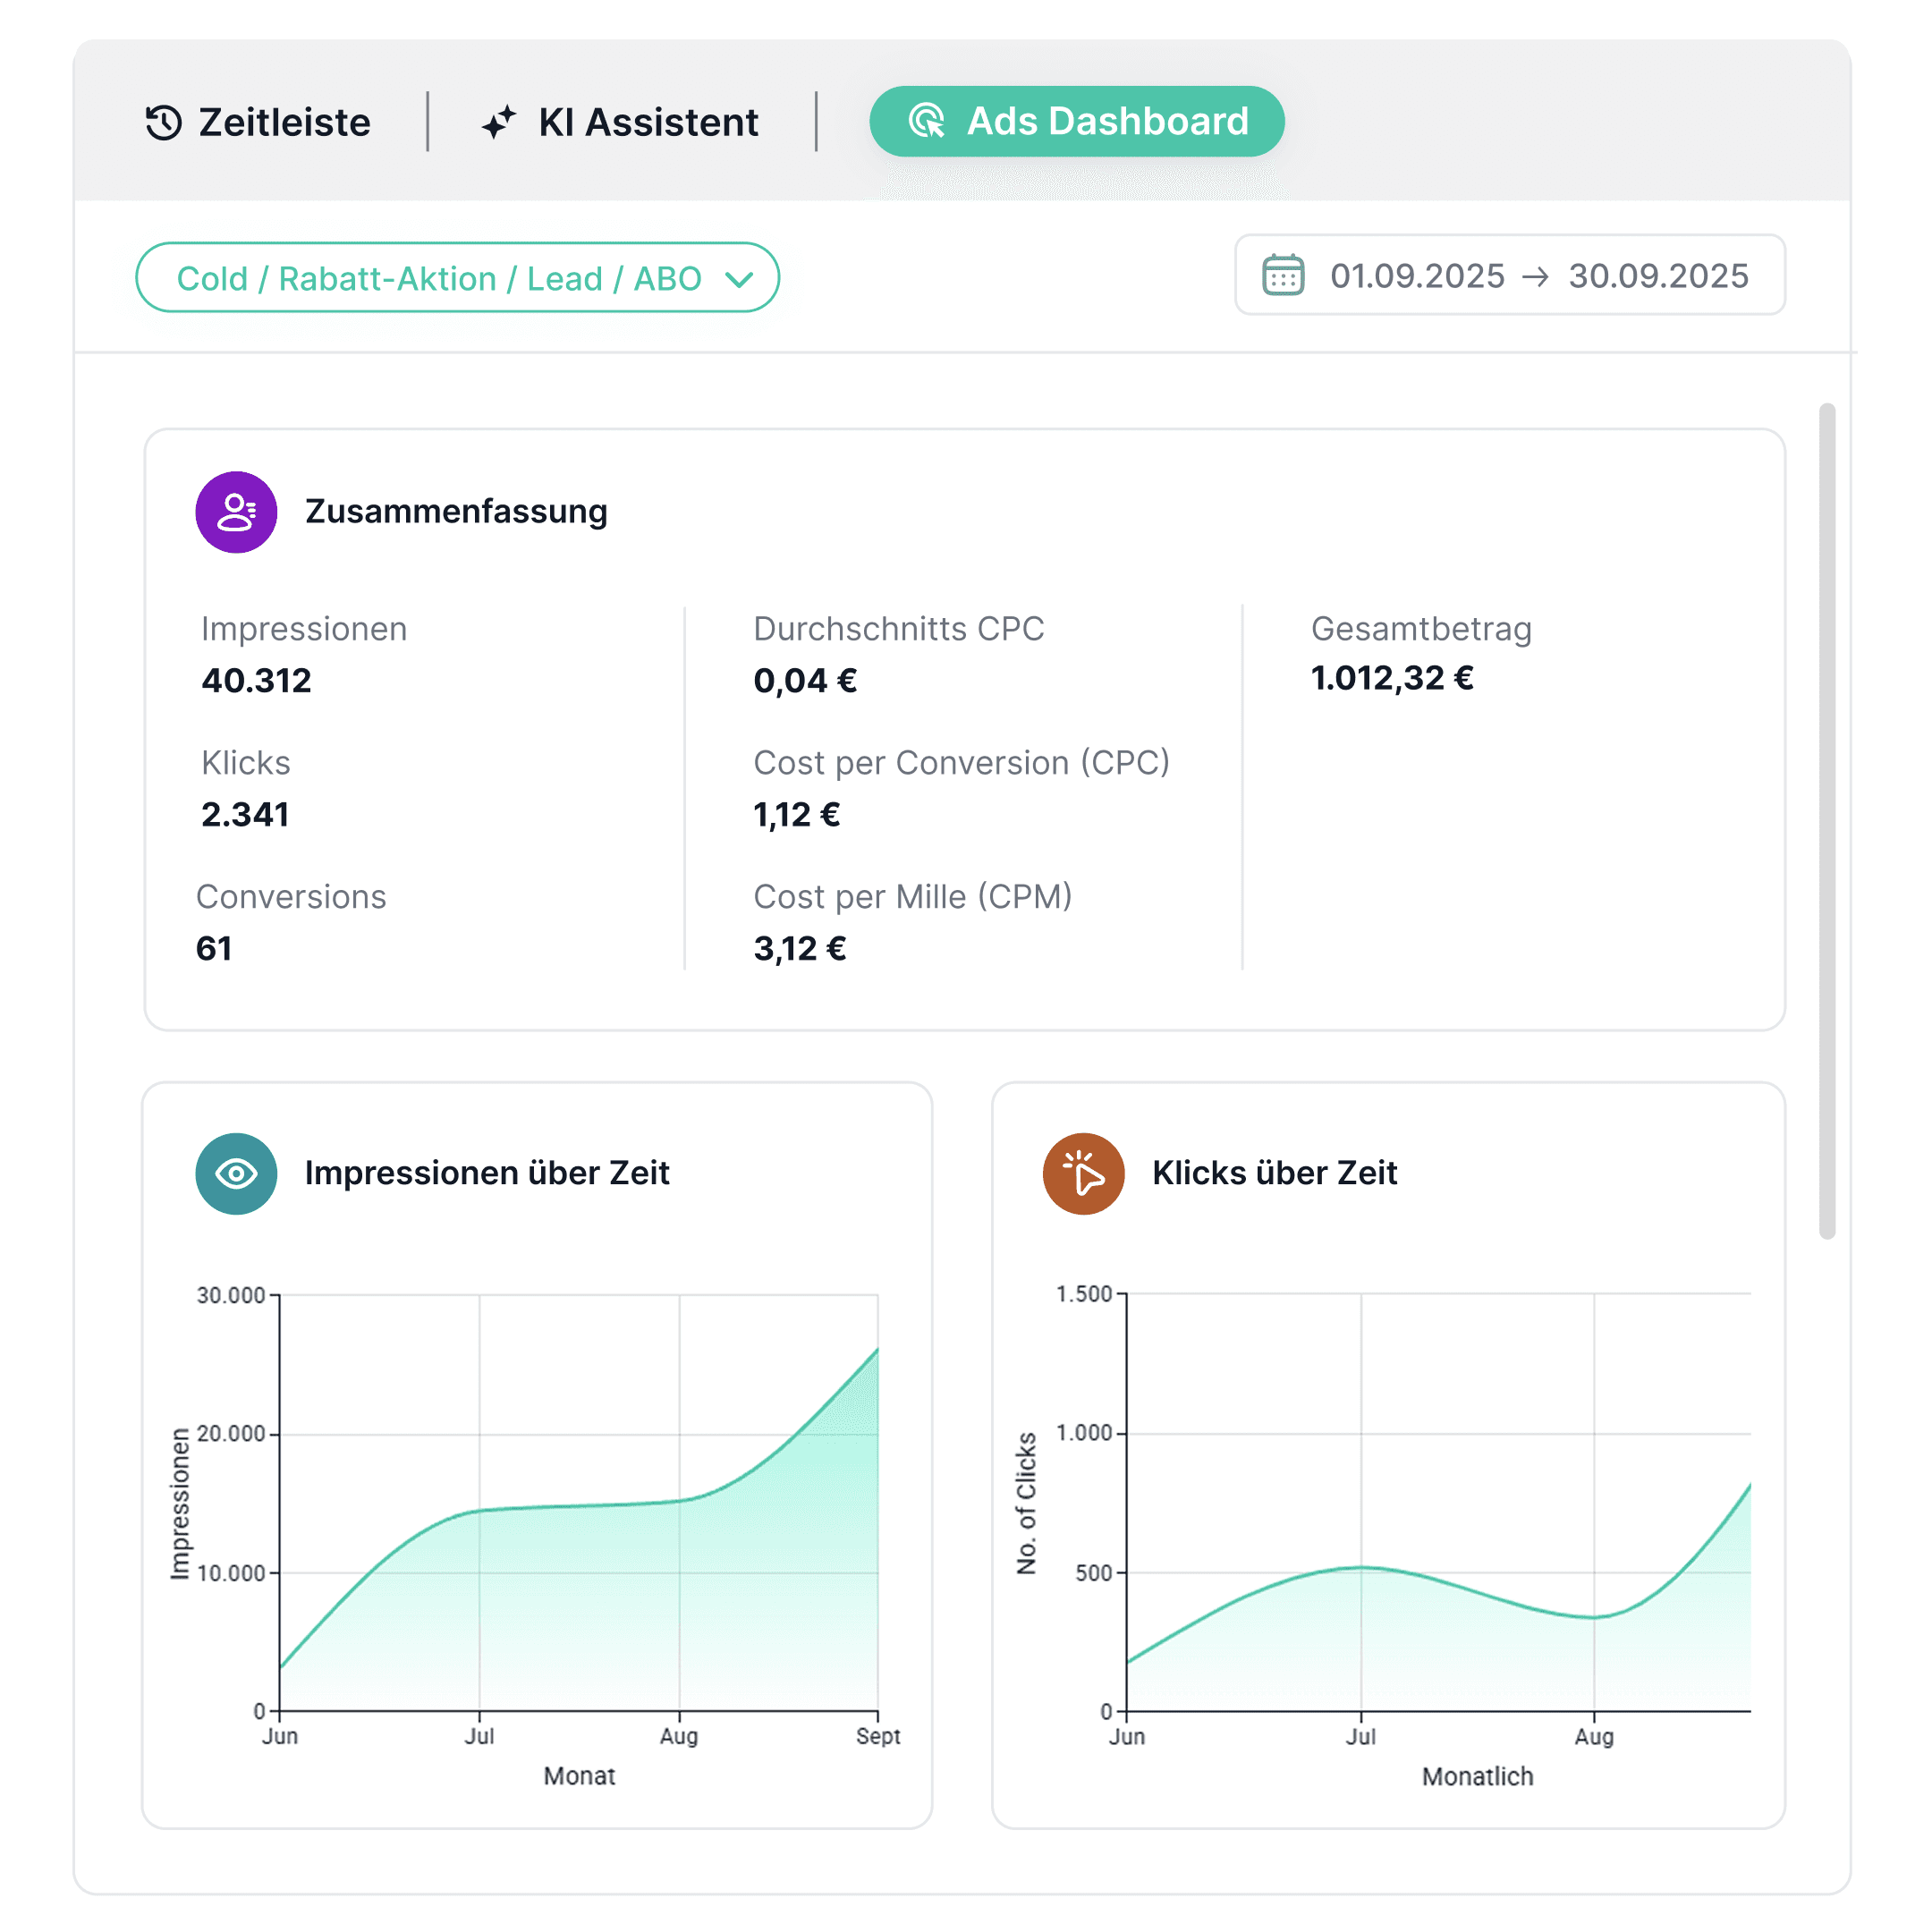This screenshot has width=1932, height=1932.
Task: Open the date range picker
Action: pyautogui.click(x=1509, y=275)
